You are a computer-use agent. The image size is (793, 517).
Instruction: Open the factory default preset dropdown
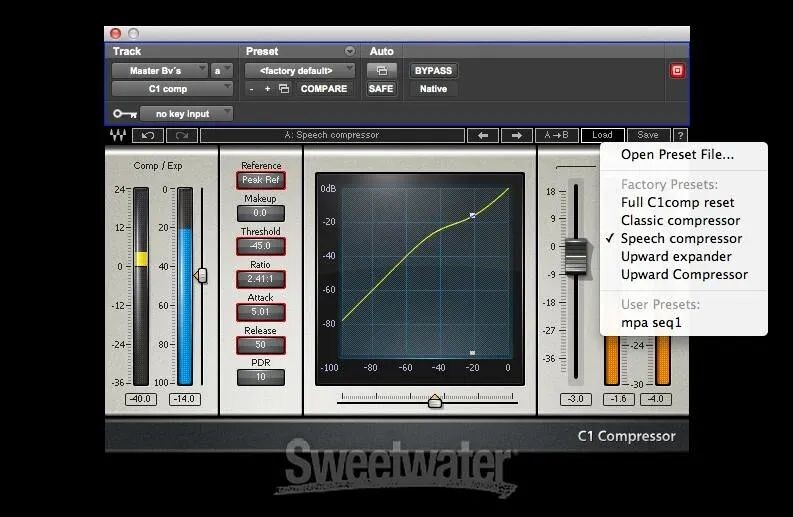pos(300,71)
